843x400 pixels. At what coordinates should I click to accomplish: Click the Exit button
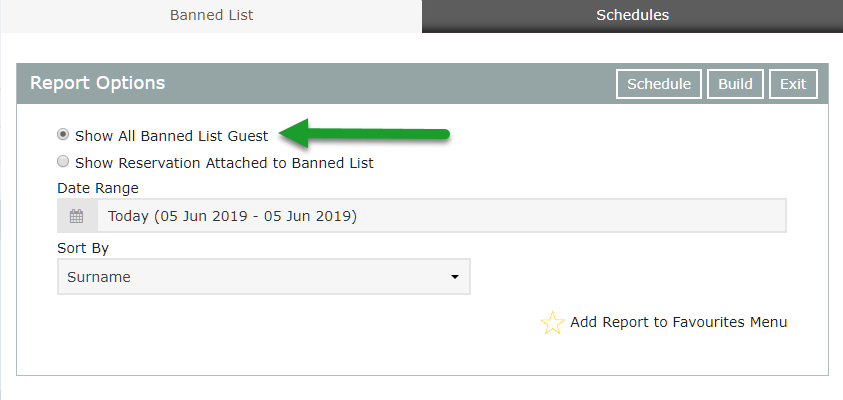pyautogui.click(x=793, y=84)
